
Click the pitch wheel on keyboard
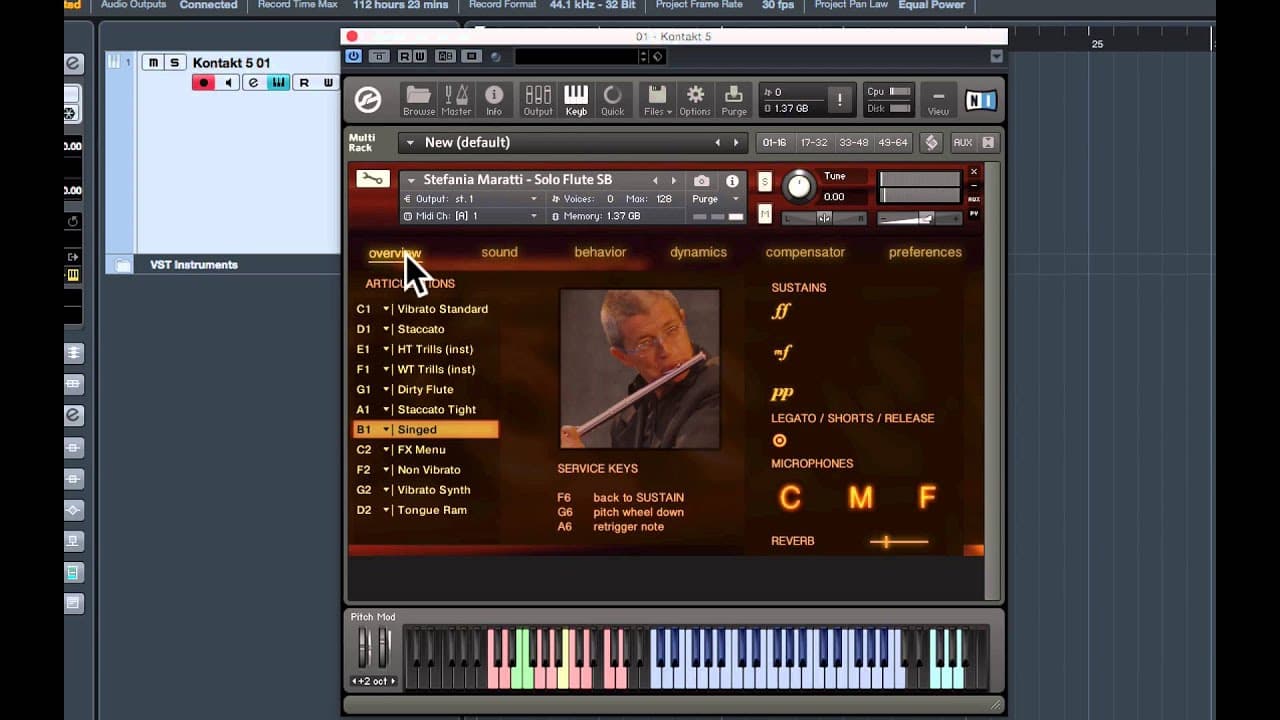tap(364, 648)
